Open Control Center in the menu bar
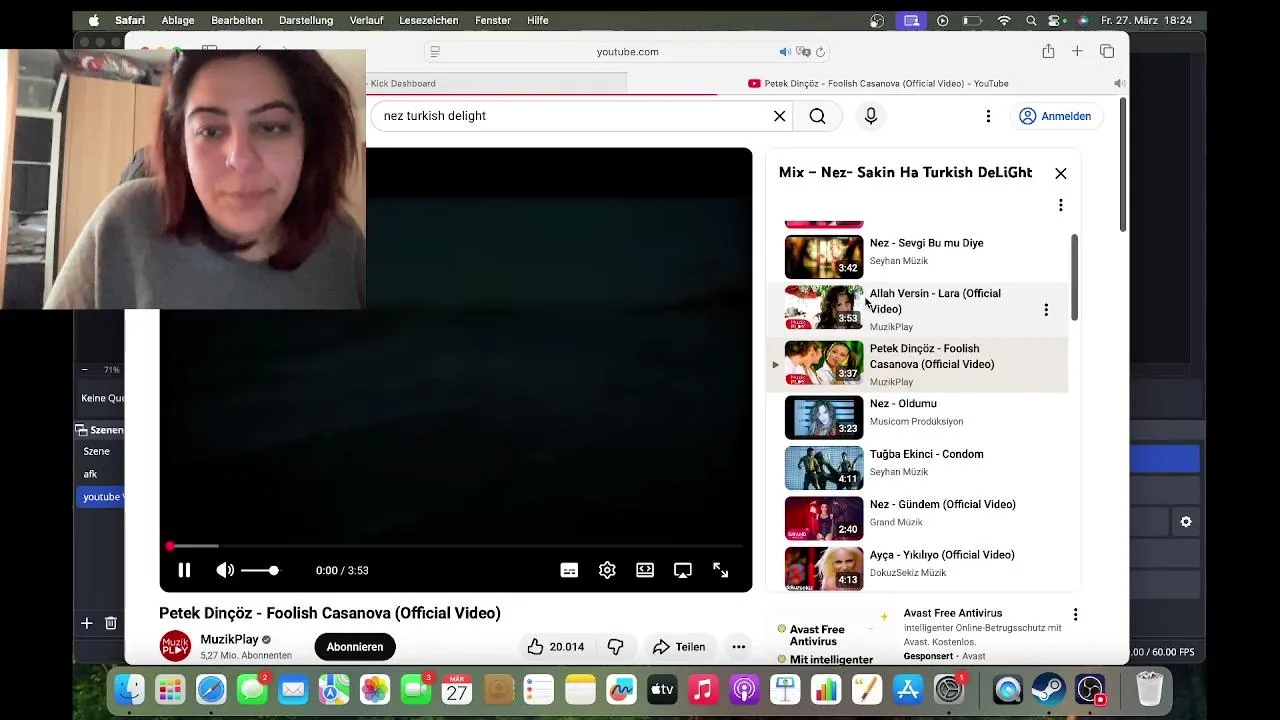 tap(1056, 20)
